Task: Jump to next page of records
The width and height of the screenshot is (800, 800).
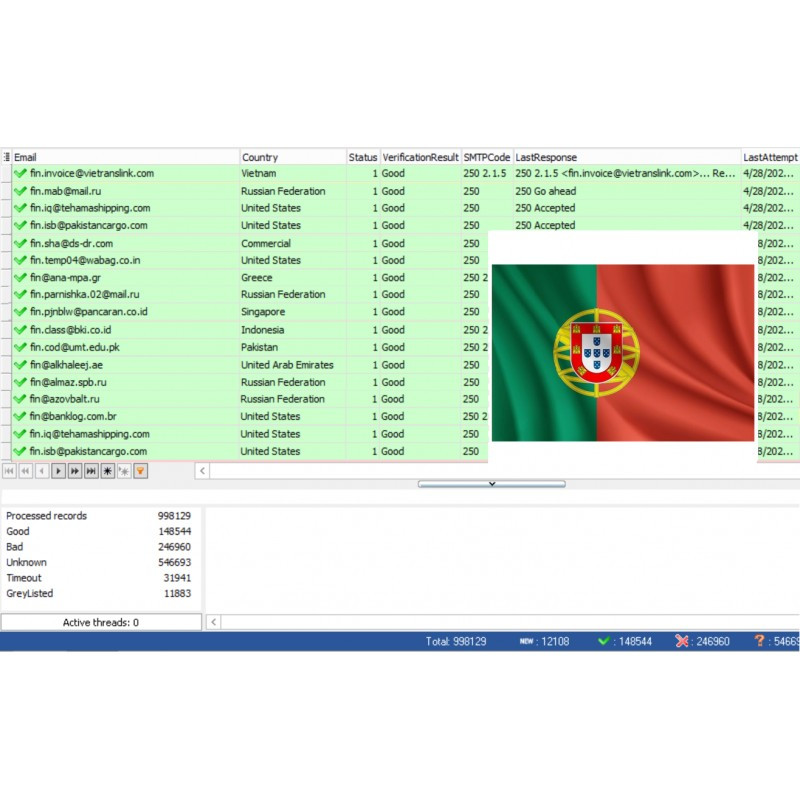Action: click(x=75, y=470)
